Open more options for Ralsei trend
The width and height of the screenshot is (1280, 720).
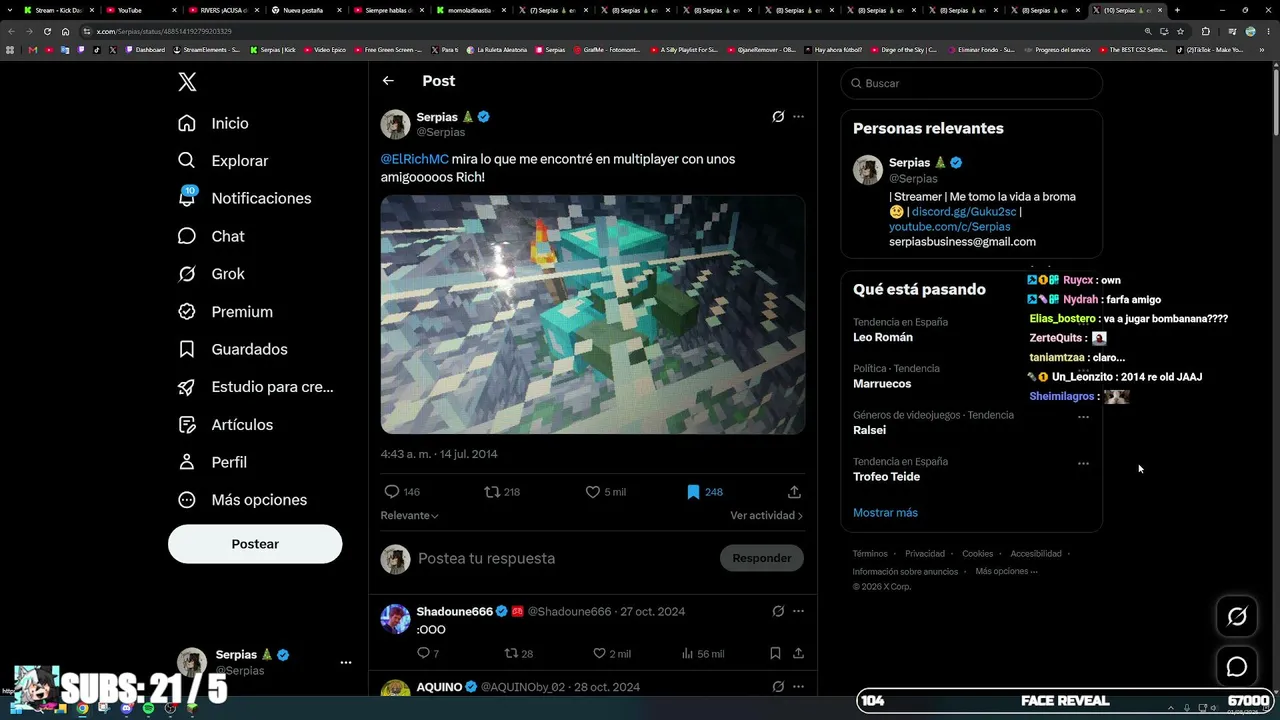[1083, 417]
